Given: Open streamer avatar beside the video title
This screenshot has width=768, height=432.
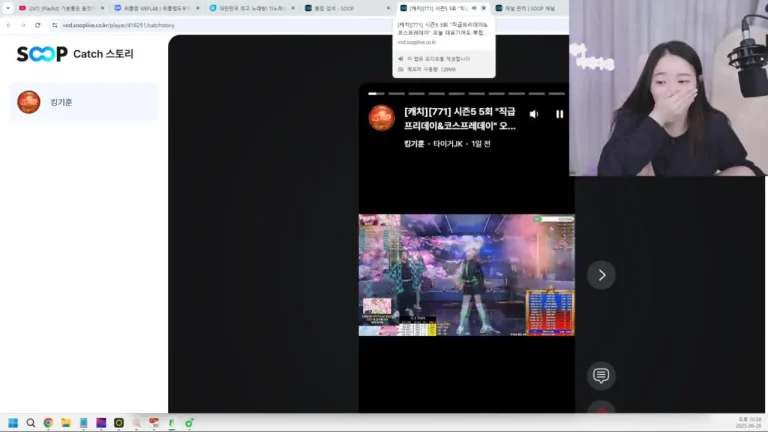Looking at the screenshot, I should point(382,118).
